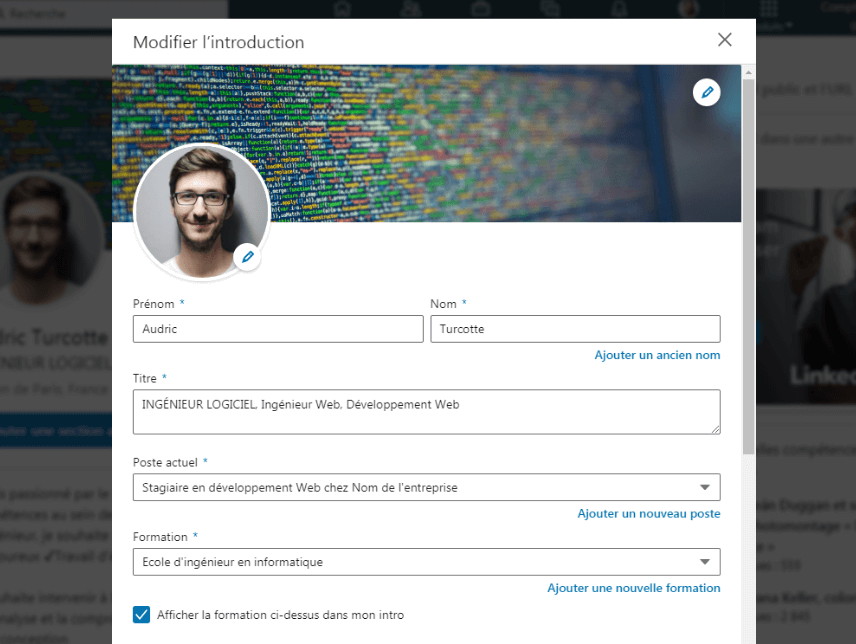This screenshot has height=644, width=856.
Task: Open the messaging icon in top bar
Action: coord(550,8)
